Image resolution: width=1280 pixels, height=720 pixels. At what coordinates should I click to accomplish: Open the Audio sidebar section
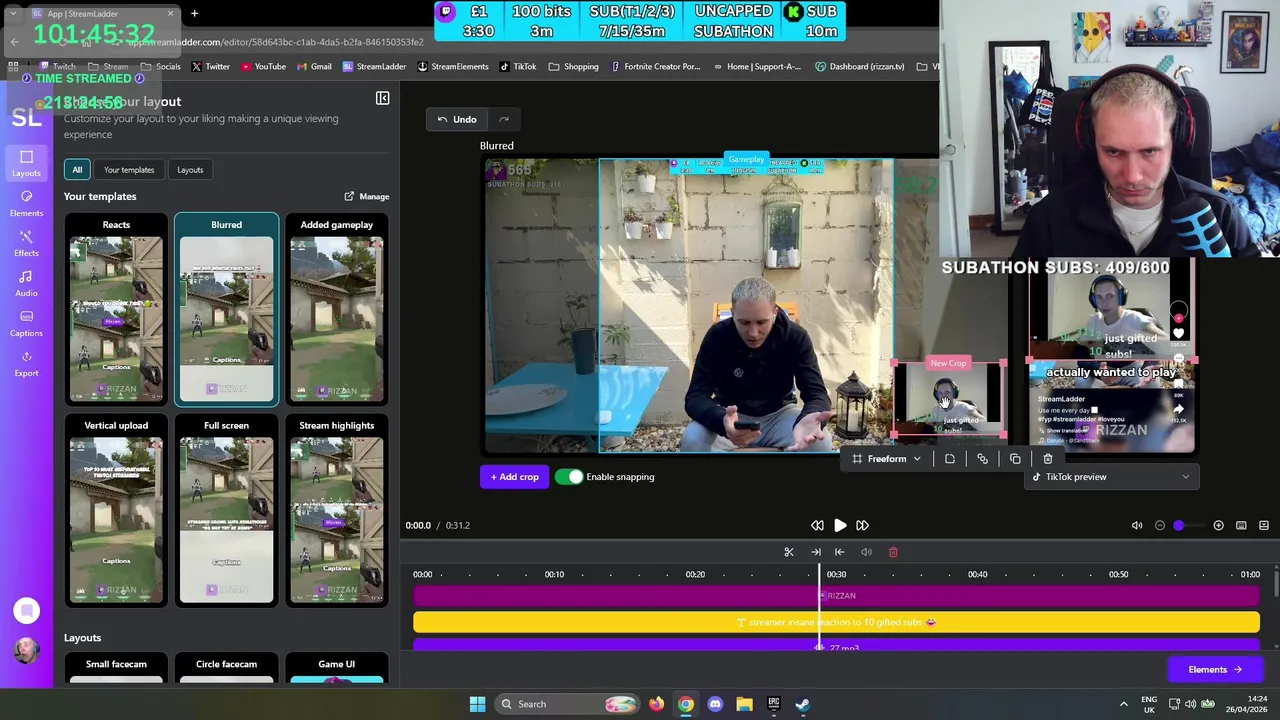(26, 282)
